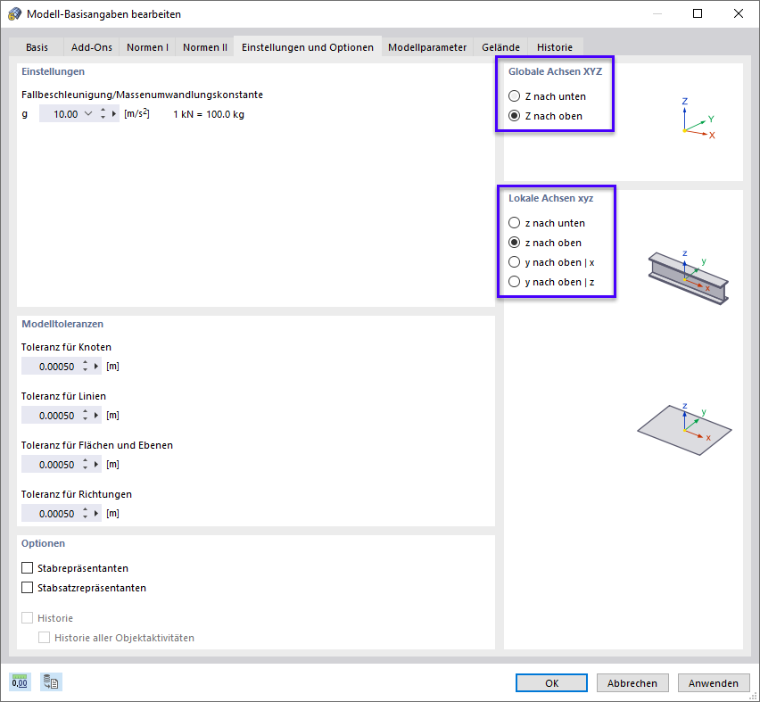The image size is (760, 702).
Task: Click the 'Modelltoleranzen' section heading
Action: (x=63, y=323)
